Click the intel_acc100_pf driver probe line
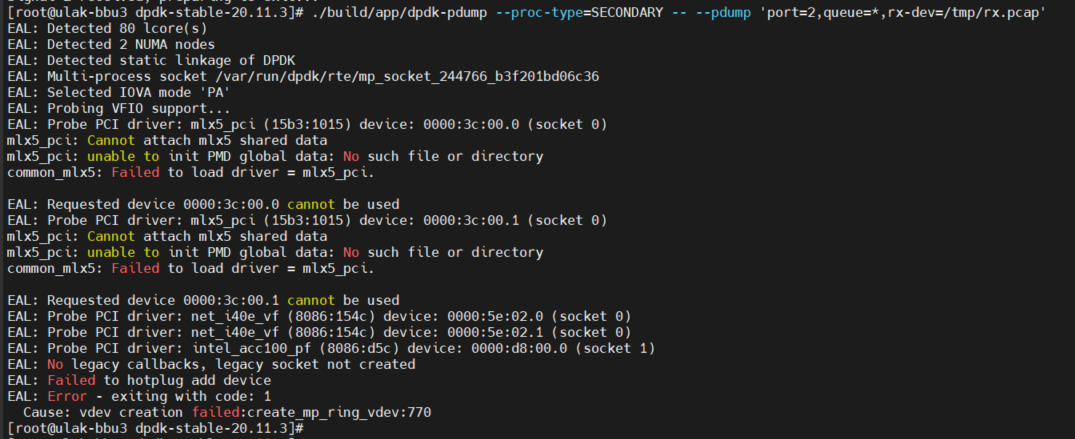 pyautogui.click(x=331, y=348)
